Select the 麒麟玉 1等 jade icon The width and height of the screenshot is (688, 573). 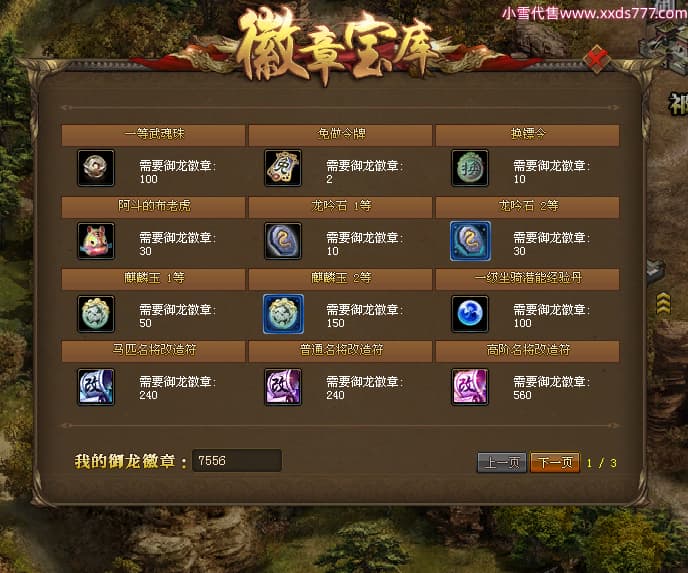click(96, 314)
